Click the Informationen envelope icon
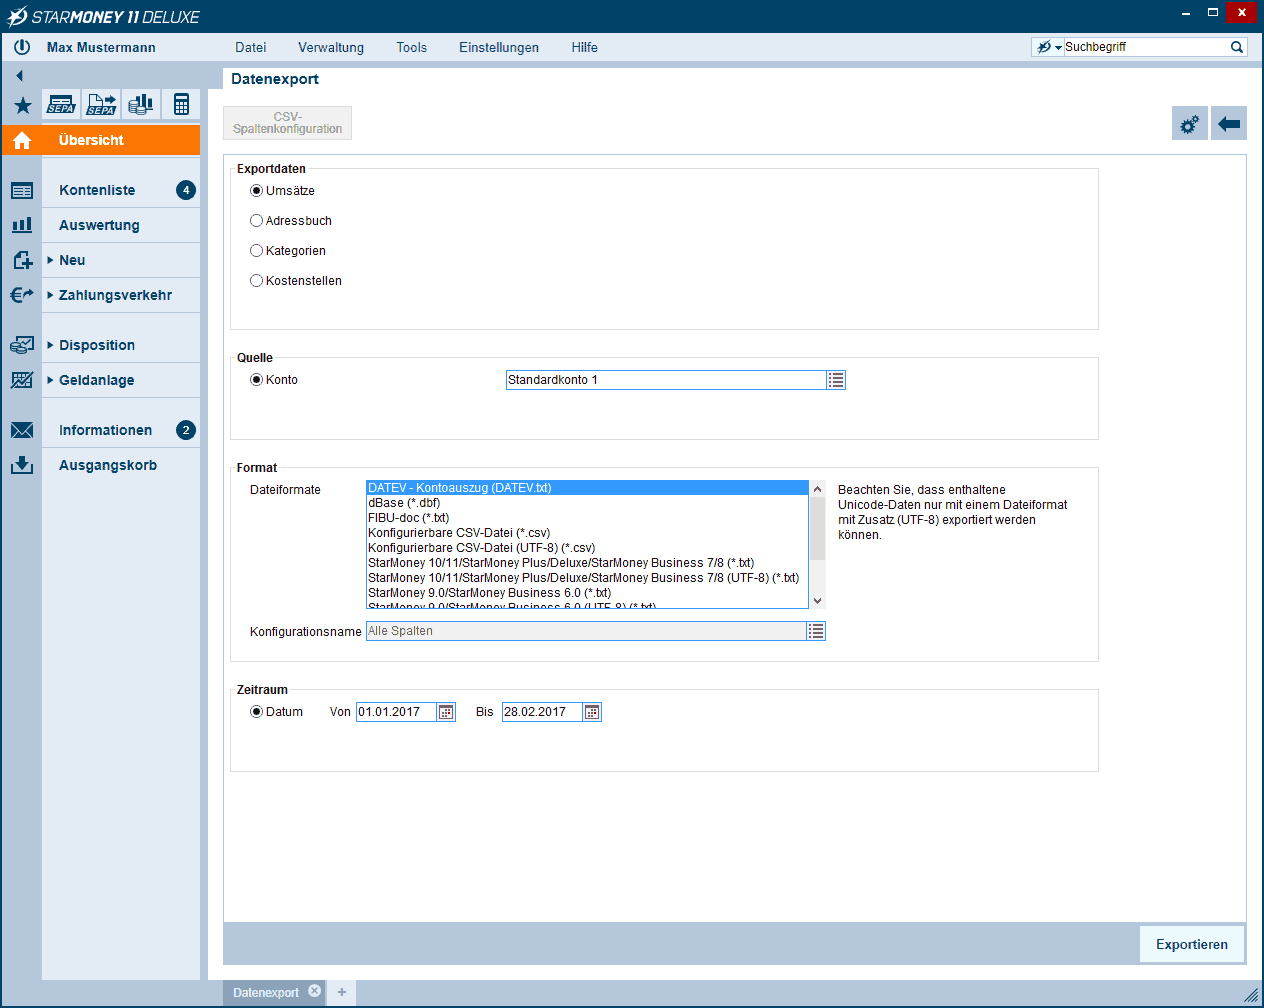 (22, 430)
